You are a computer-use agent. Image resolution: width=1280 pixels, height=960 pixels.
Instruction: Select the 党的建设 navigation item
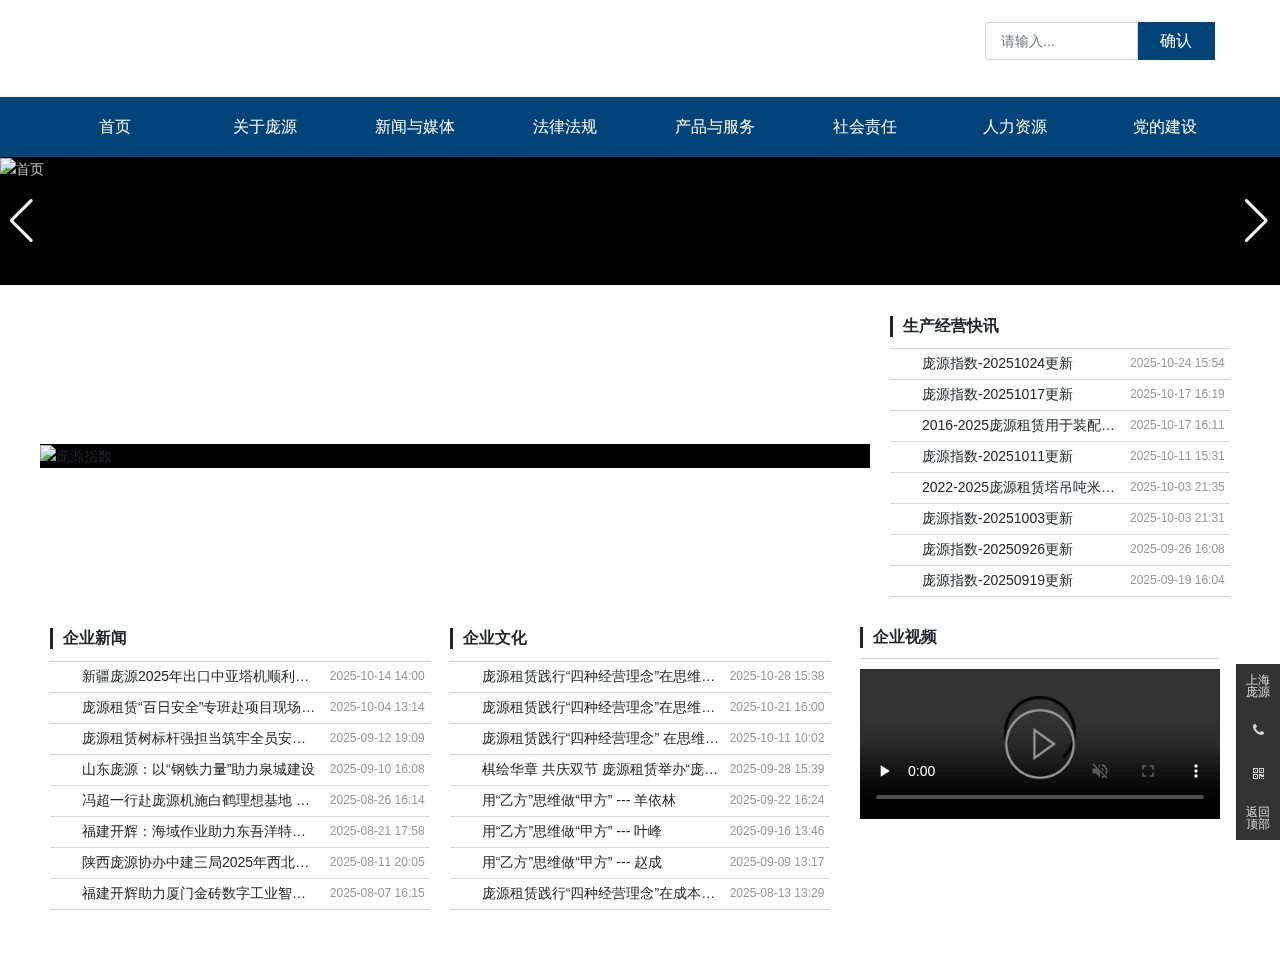(1164, 127)
